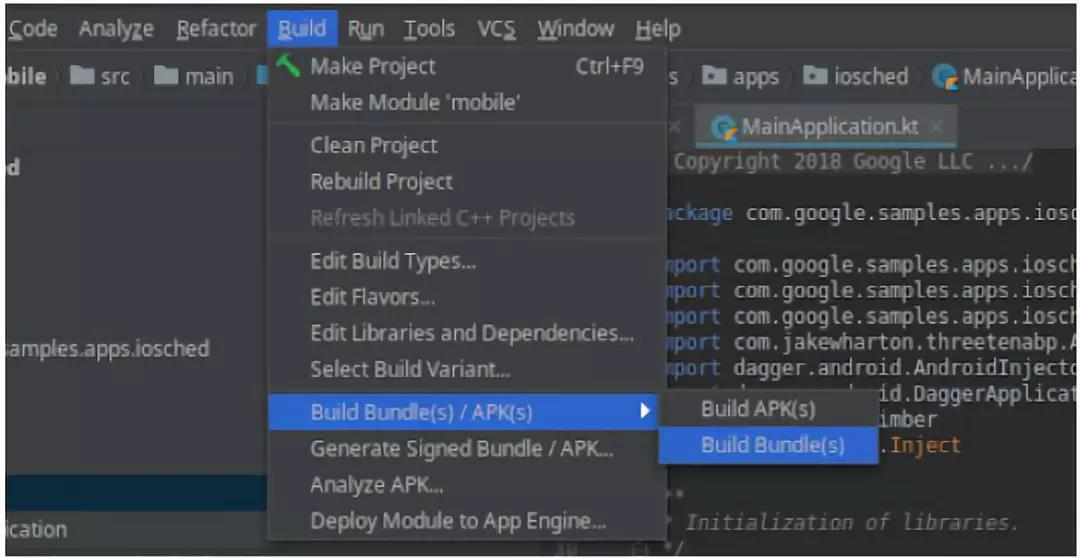Close the open Build menu
Viewport: 1080px width, 558px height.
tap(302, 29)
